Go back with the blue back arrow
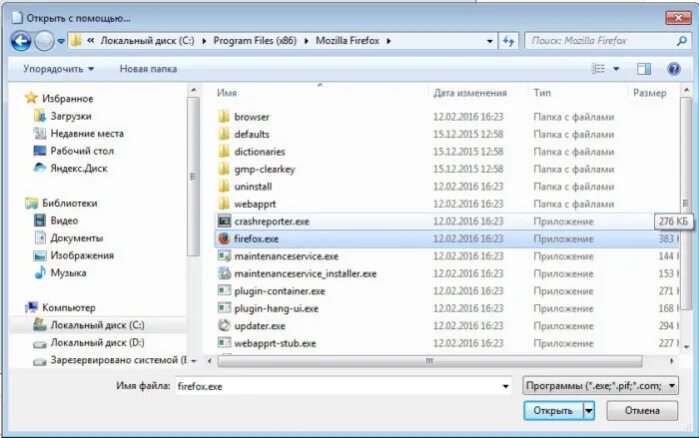 tap(21, 41)
